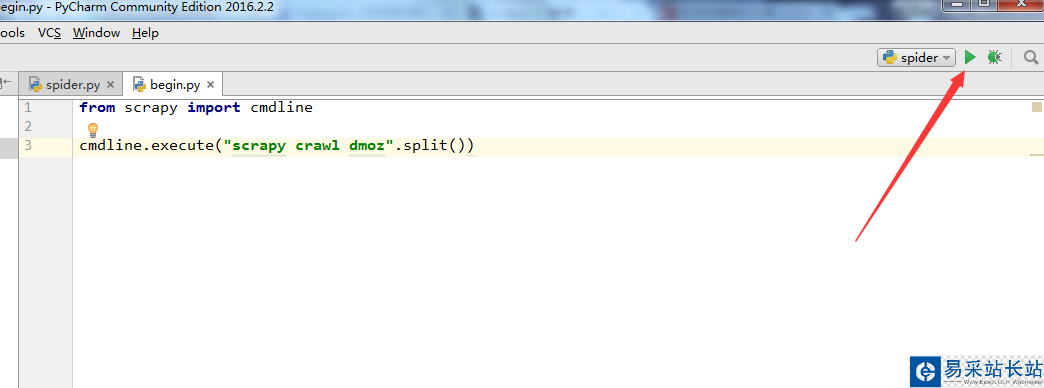Image resolution: width=1044 pixels, height=388 pixels.
Task: Open the Help menu
Action: coord(145,33)
